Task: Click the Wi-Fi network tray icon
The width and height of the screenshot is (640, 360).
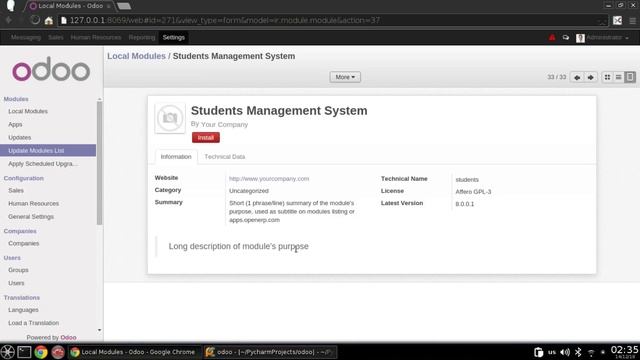Action: pos(591,352)
